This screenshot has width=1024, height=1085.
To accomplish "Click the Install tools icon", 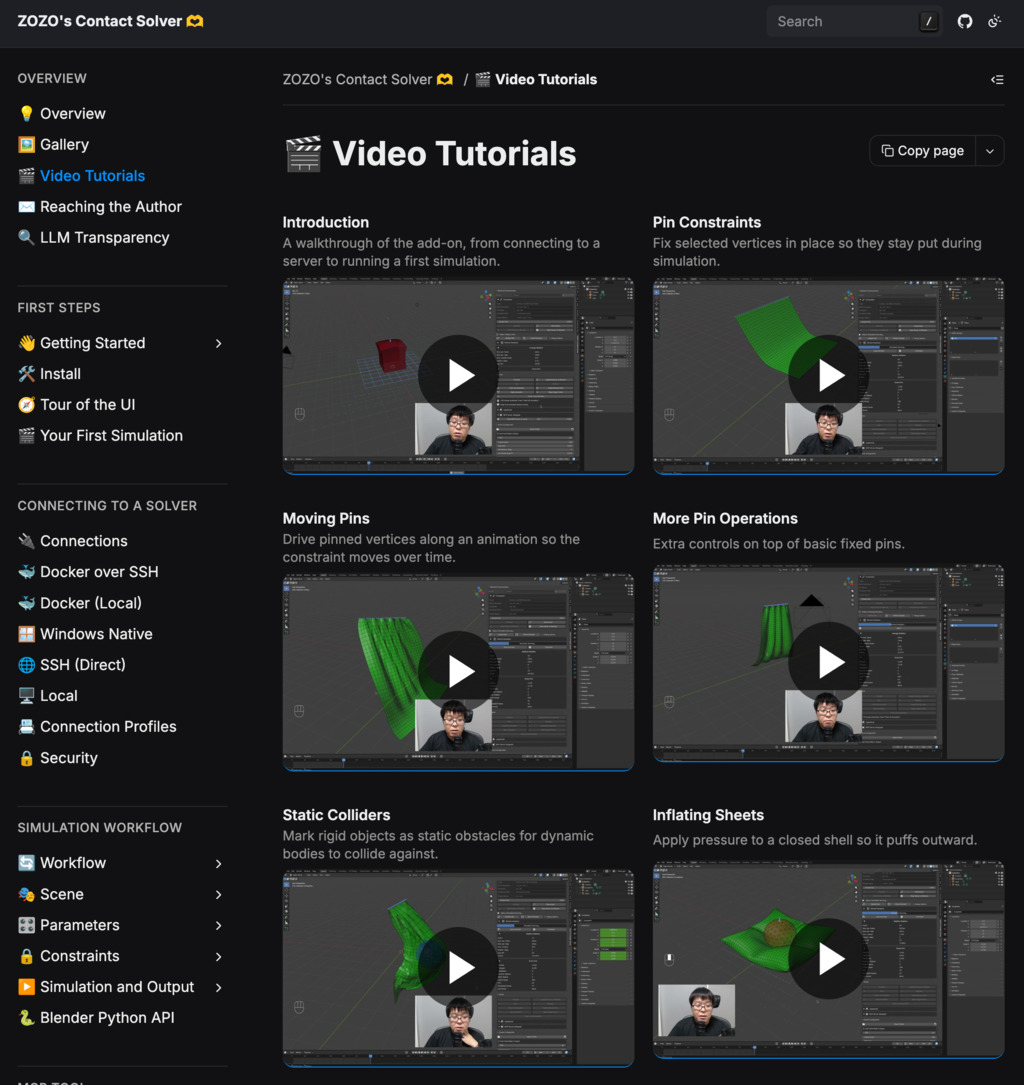I will 26,374.
